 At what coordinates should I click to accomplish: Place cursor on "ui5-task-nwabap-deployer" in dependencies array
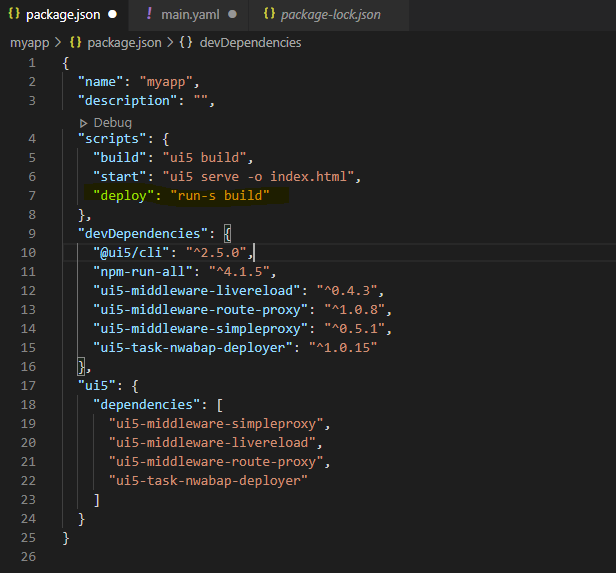point(208,480)
